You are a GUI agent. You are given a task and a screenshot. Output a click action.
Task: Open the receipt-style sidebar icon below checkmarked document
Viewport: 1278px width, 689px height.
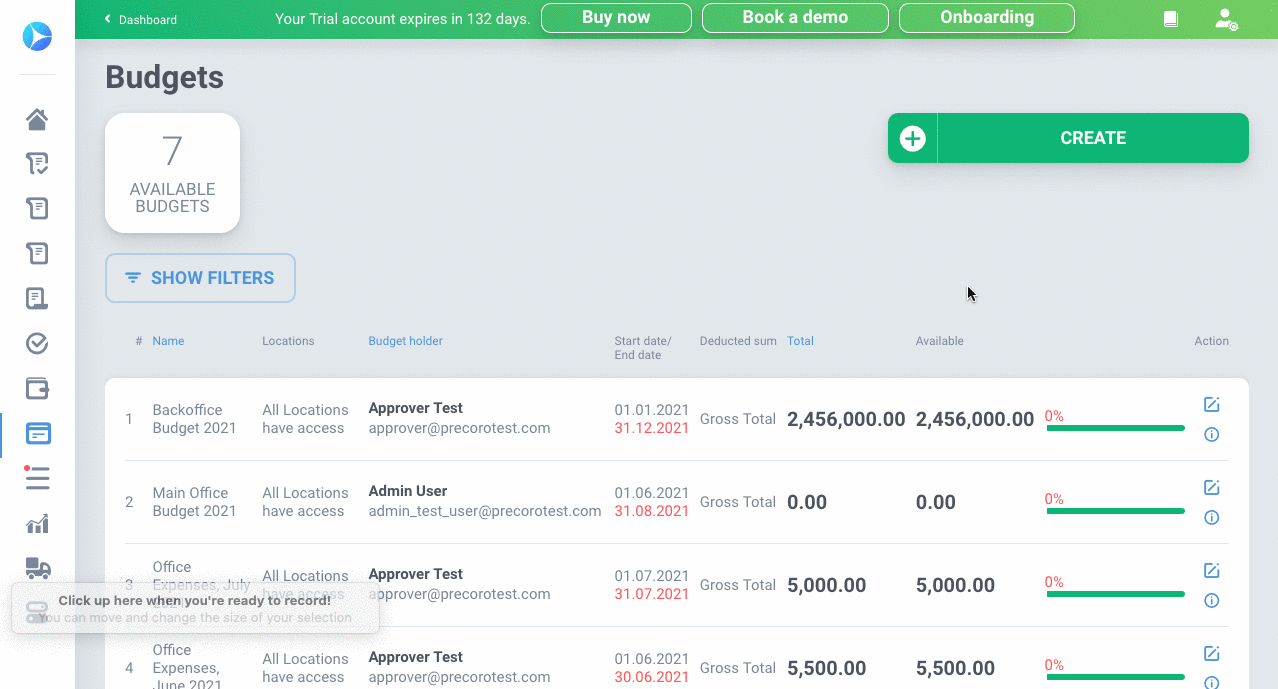(x=37, y=209)
